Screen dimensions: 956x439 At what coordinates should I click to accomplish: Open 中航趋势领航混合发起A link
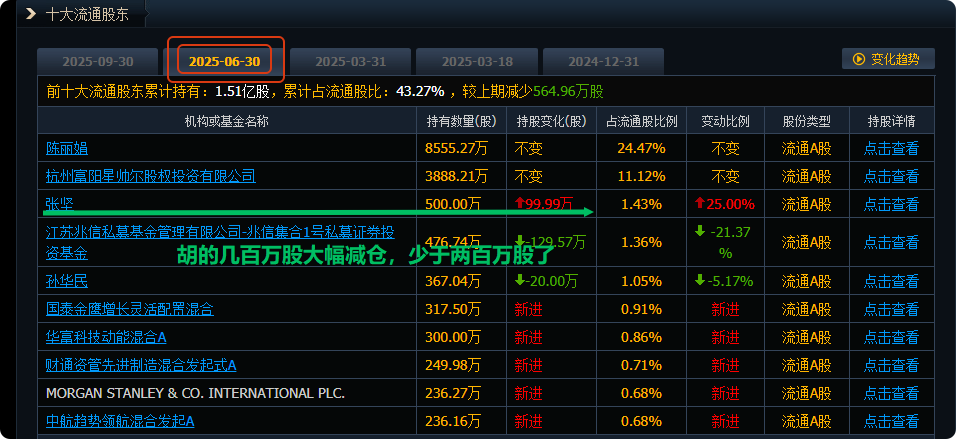click(x=120, y=421)
